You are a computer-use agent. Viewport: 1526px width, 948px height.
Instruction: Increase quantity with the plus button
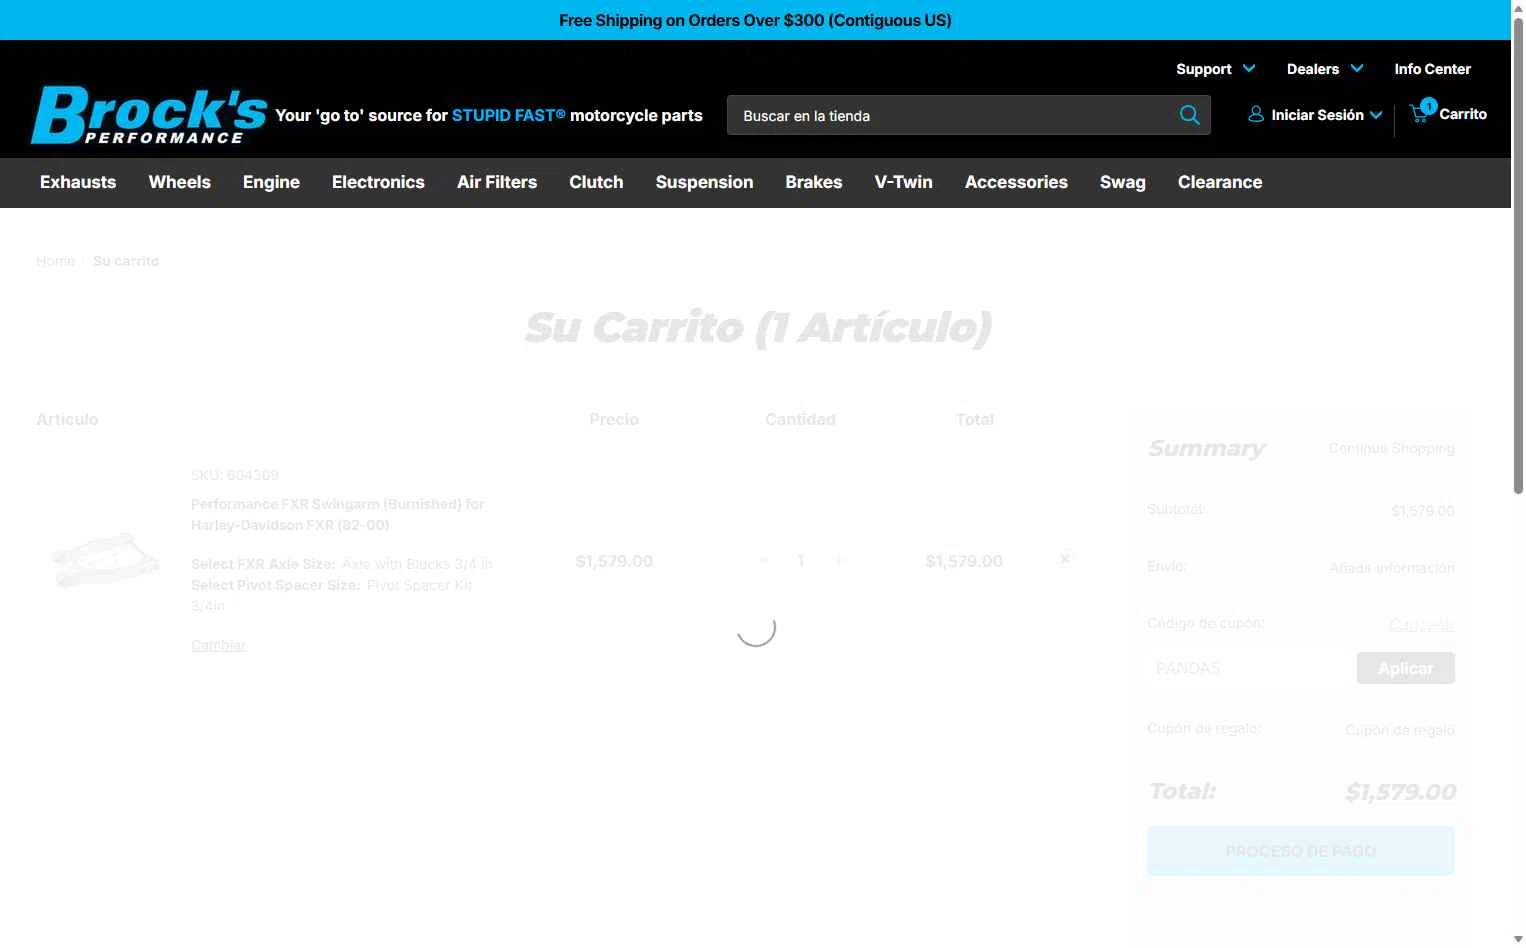pyautogui.click(x=840, y=560)
